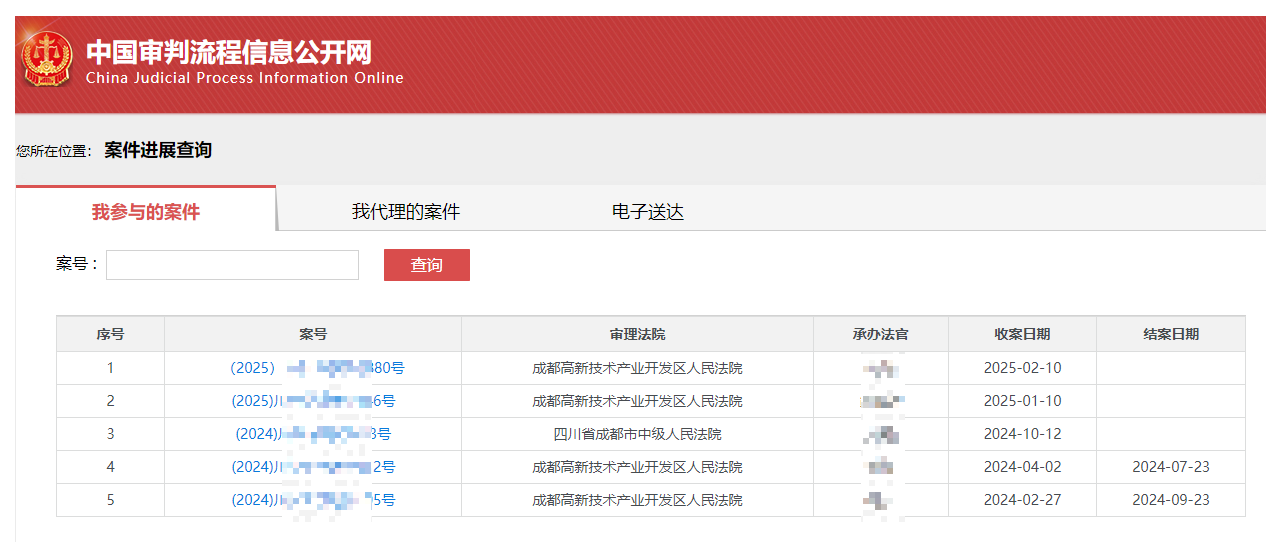Open the 2024 case link in row 3
1283x542 pixels.
313,434
